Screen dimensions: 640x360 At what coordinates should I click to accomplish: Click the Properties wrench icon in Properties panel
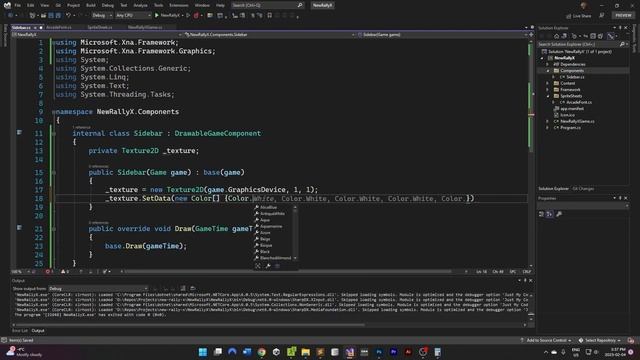click(559, 214)
